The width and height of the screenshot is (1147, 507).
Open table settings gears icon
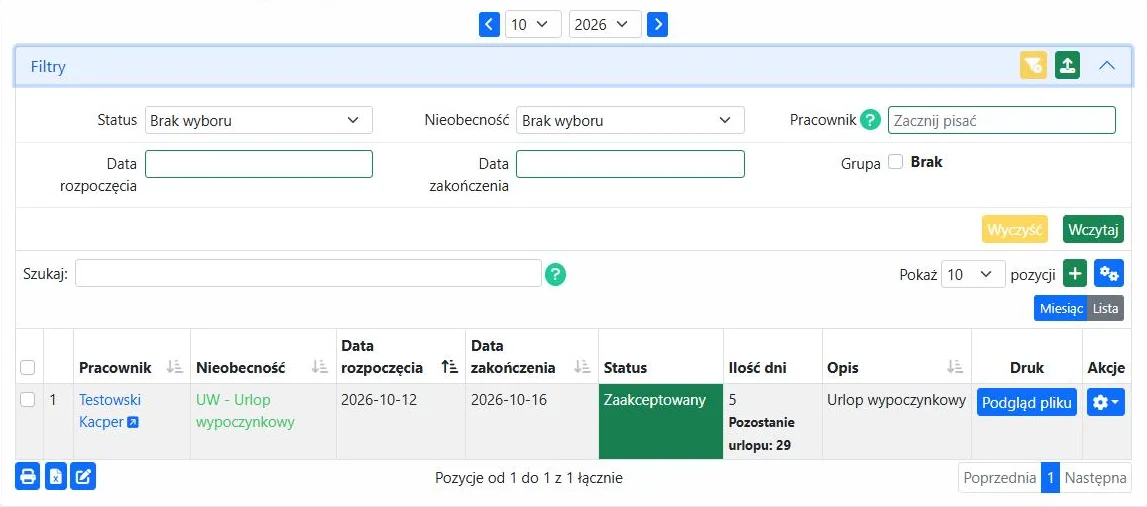(1109, 274)
